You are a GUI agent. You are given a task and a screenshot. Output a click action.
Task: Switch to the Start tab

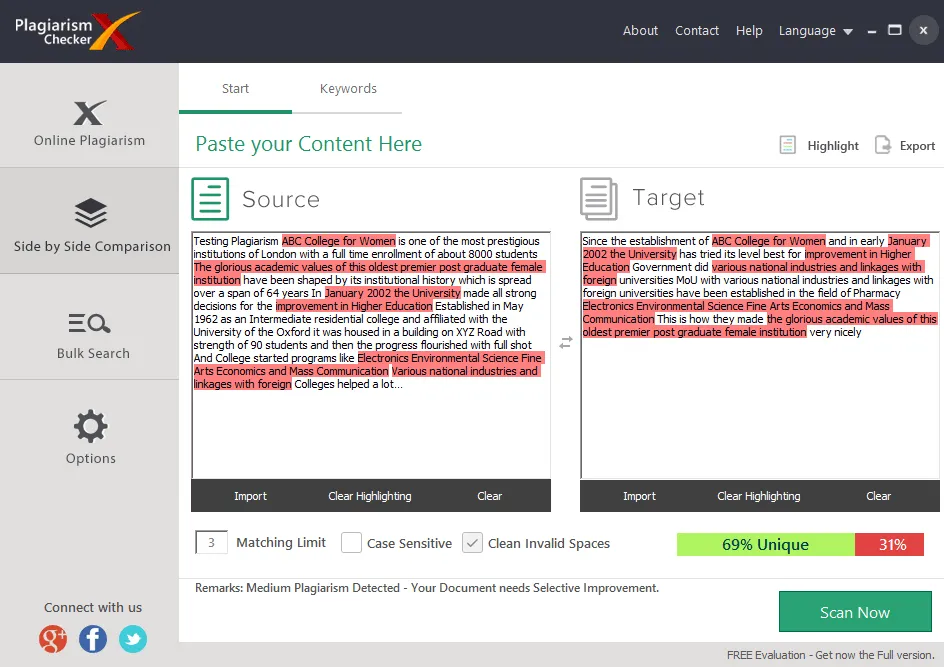(x=235, y=89)
